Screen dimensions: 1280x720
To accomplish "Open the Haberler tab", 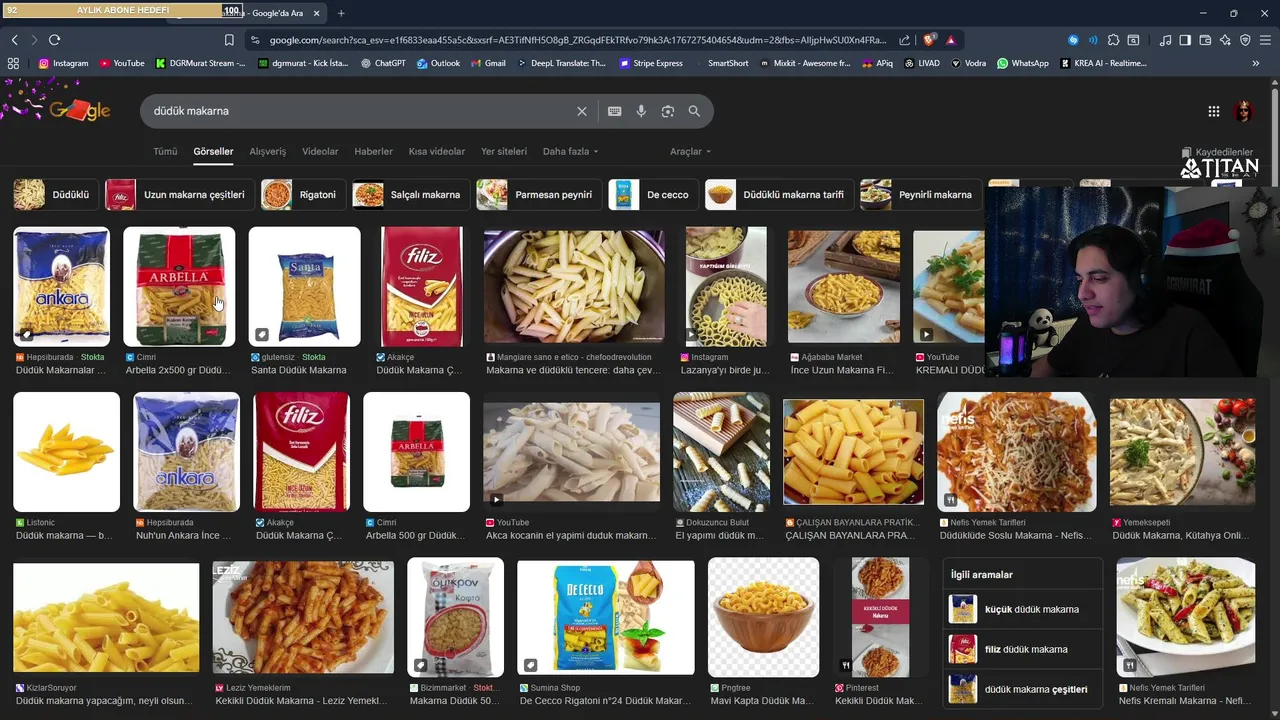I will 373,152.
